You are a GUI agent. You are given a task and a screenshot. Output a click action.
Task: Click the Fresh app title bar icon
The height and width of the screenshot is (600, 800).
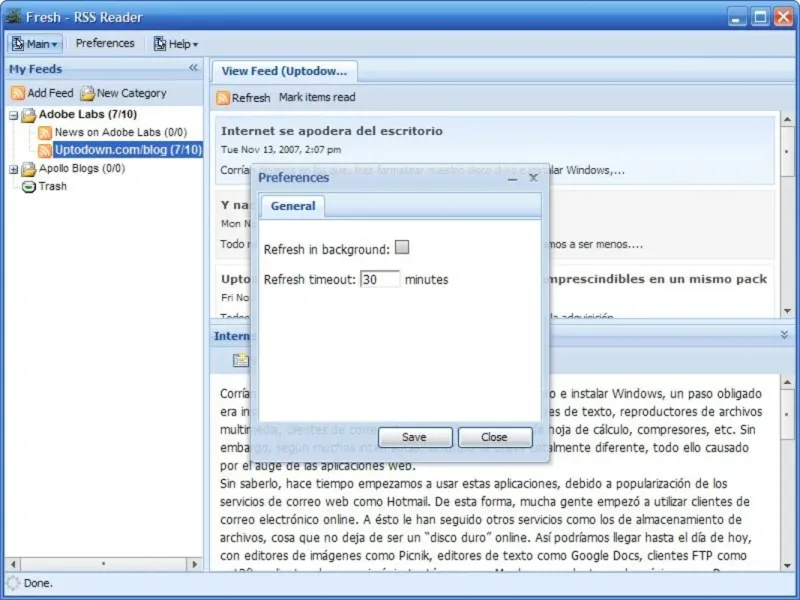[x=13, y=16]
